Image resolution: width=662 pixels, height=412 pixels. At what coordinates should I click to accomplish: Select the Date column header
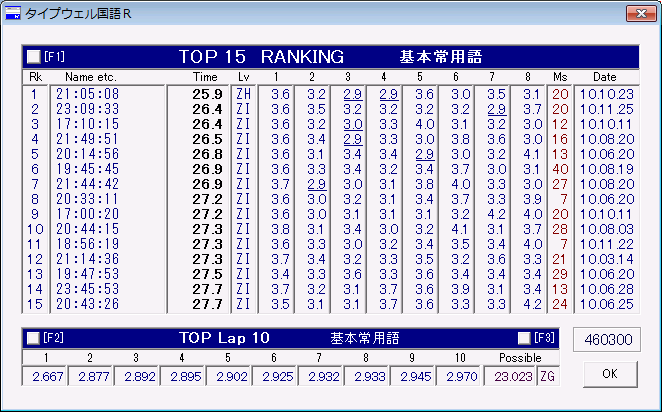pyautogui.click(x=605, y=77)
